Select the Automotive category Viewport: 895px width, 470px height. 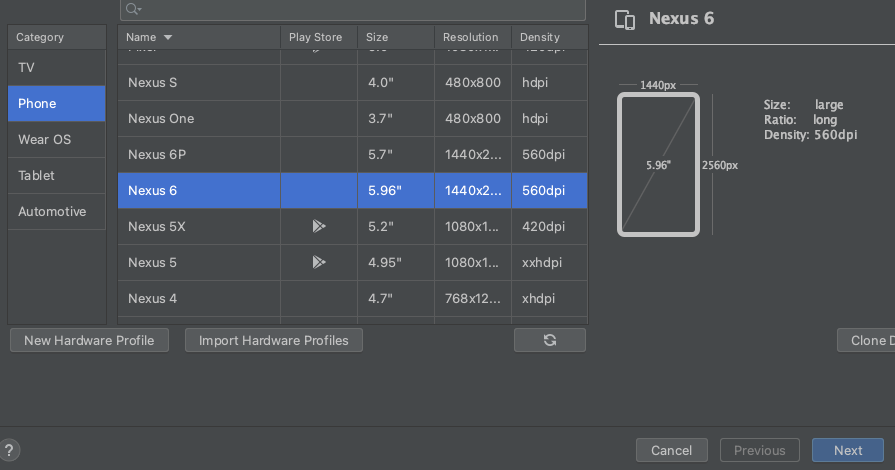(x=57, y=211)
